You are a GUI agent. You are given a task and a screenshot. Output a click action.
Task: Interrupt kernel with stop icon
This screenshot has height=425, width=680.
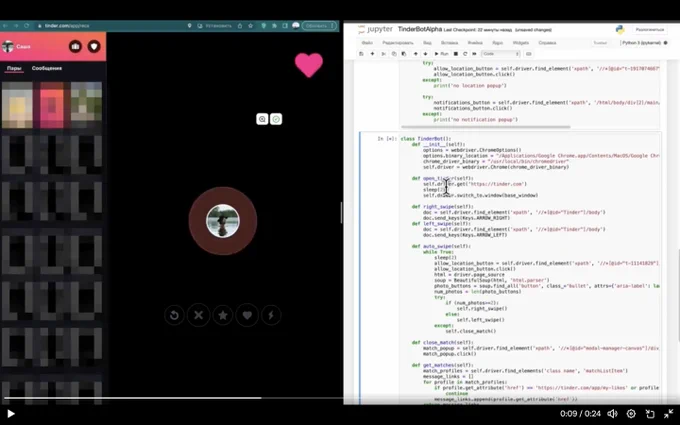click(x=456, y=54)
